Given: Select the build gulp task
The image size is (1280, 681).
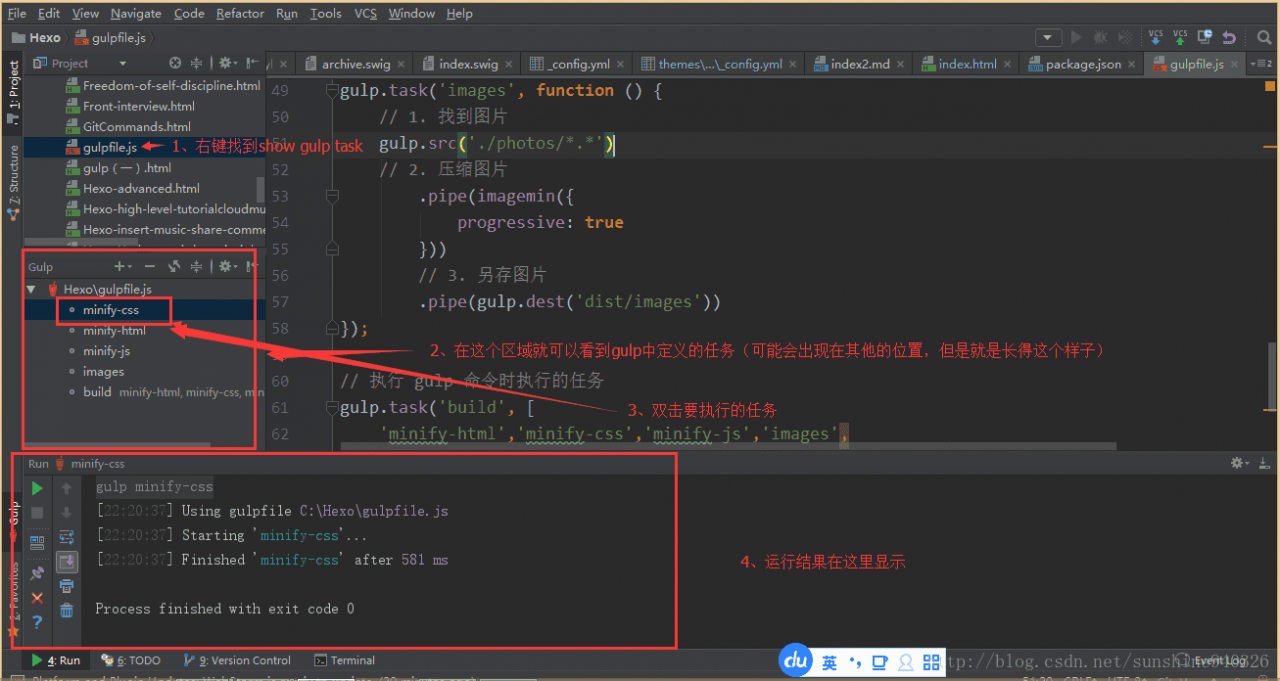Looking at the screenshot, I should point(97,392).
